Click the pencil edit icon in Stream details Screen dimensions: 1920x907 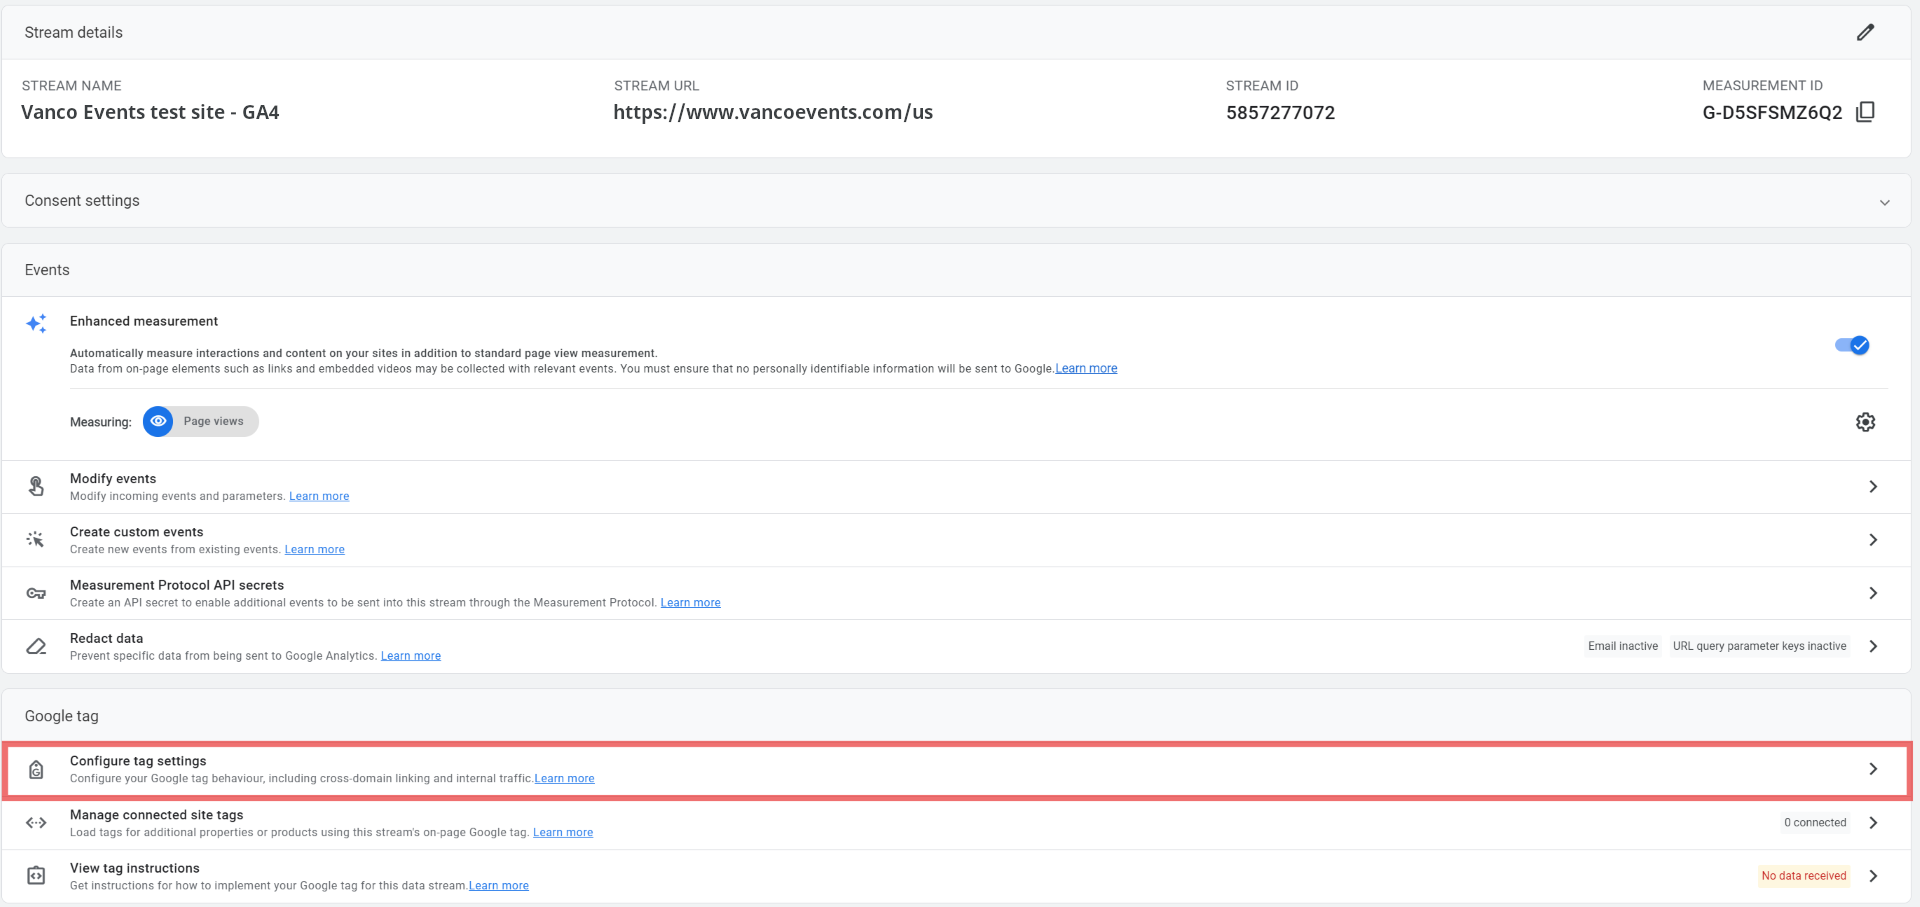pos(1865,33)
